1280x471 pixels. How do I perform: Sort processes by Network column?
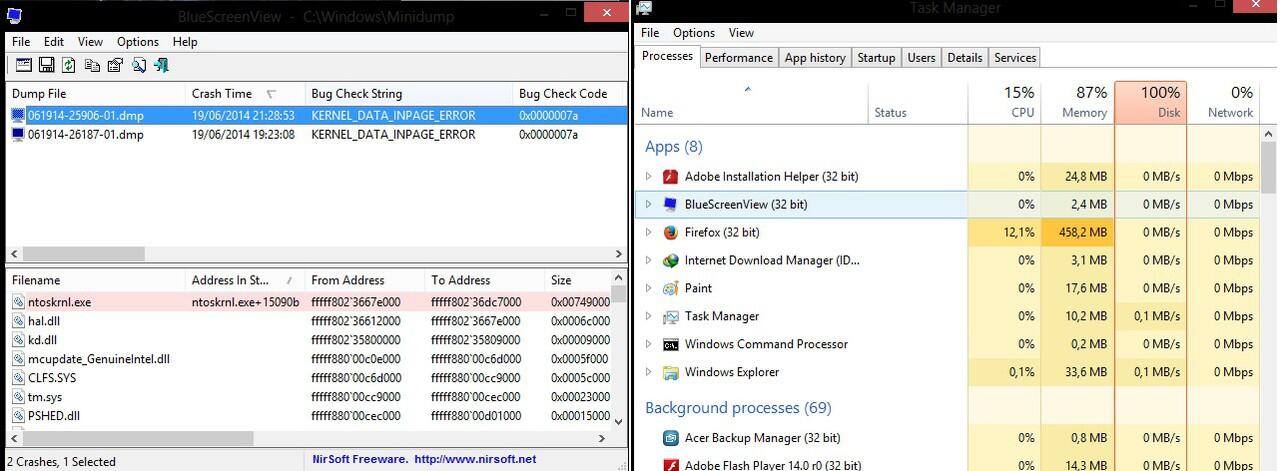(1223, 103)
